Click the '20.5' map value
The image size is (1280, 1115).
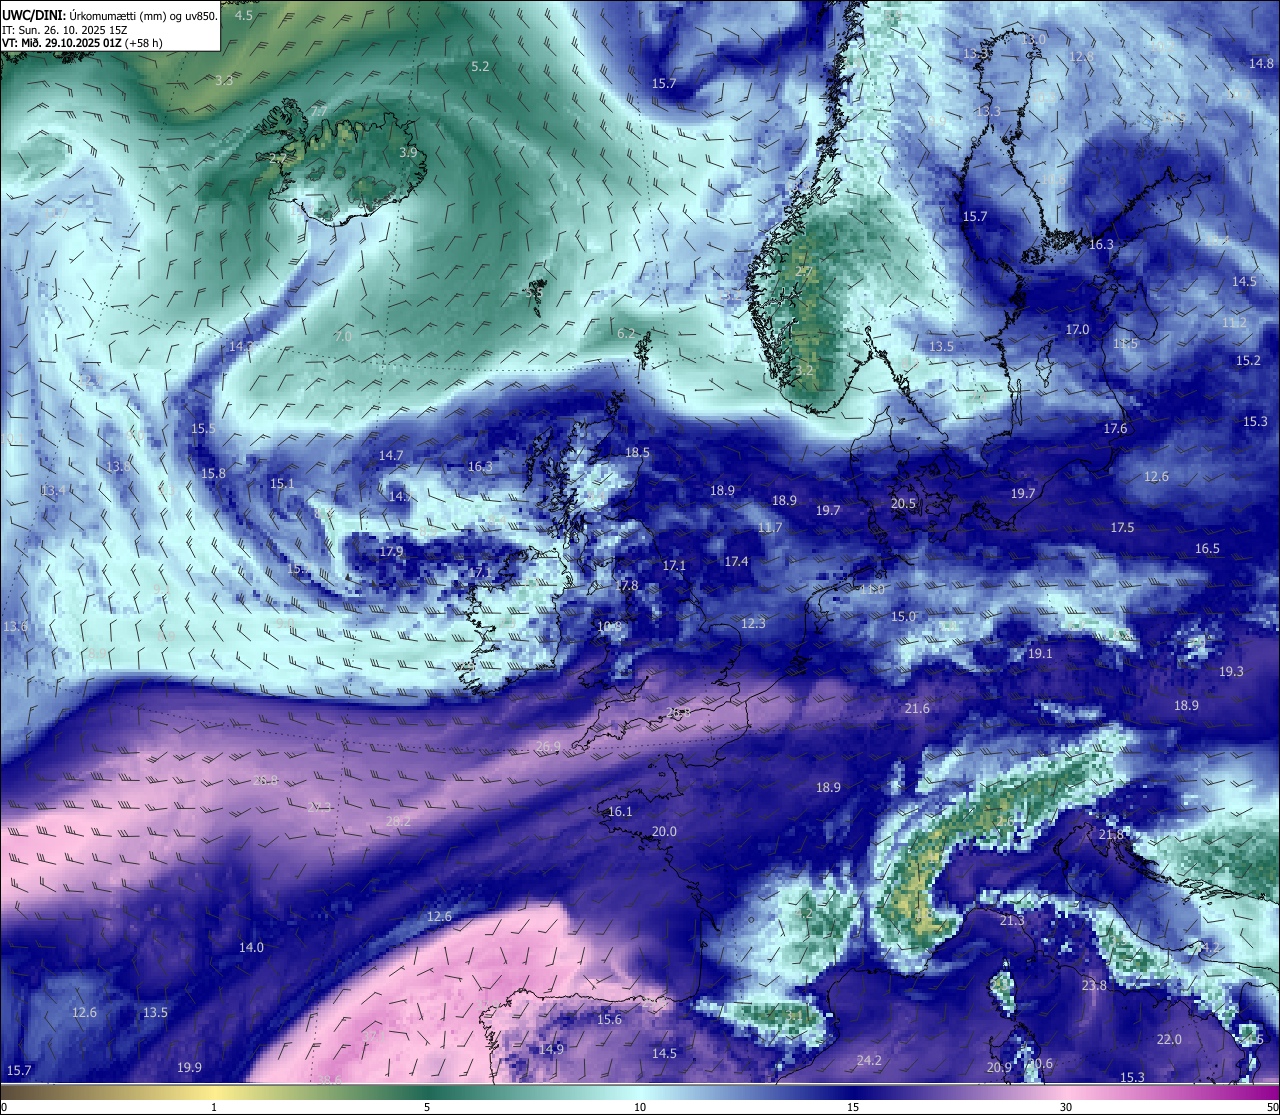pos(903,503)
